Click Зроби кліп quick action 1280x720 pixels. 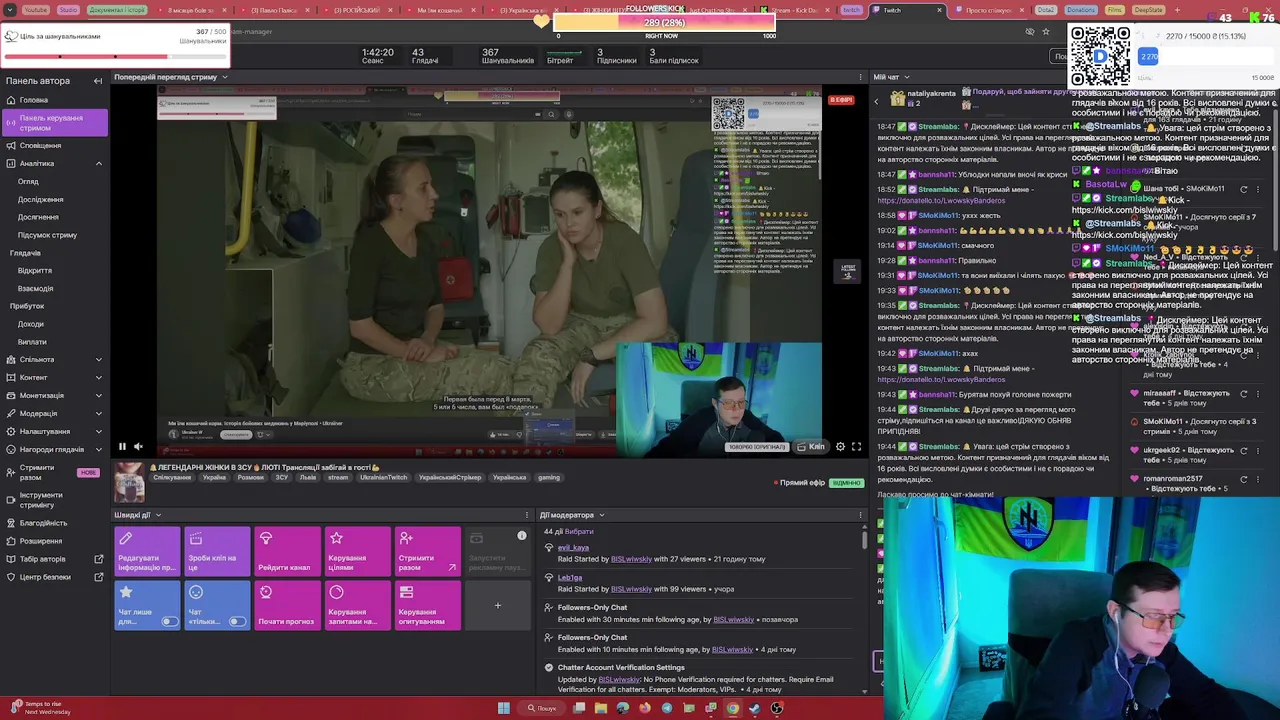coord(217,552)
